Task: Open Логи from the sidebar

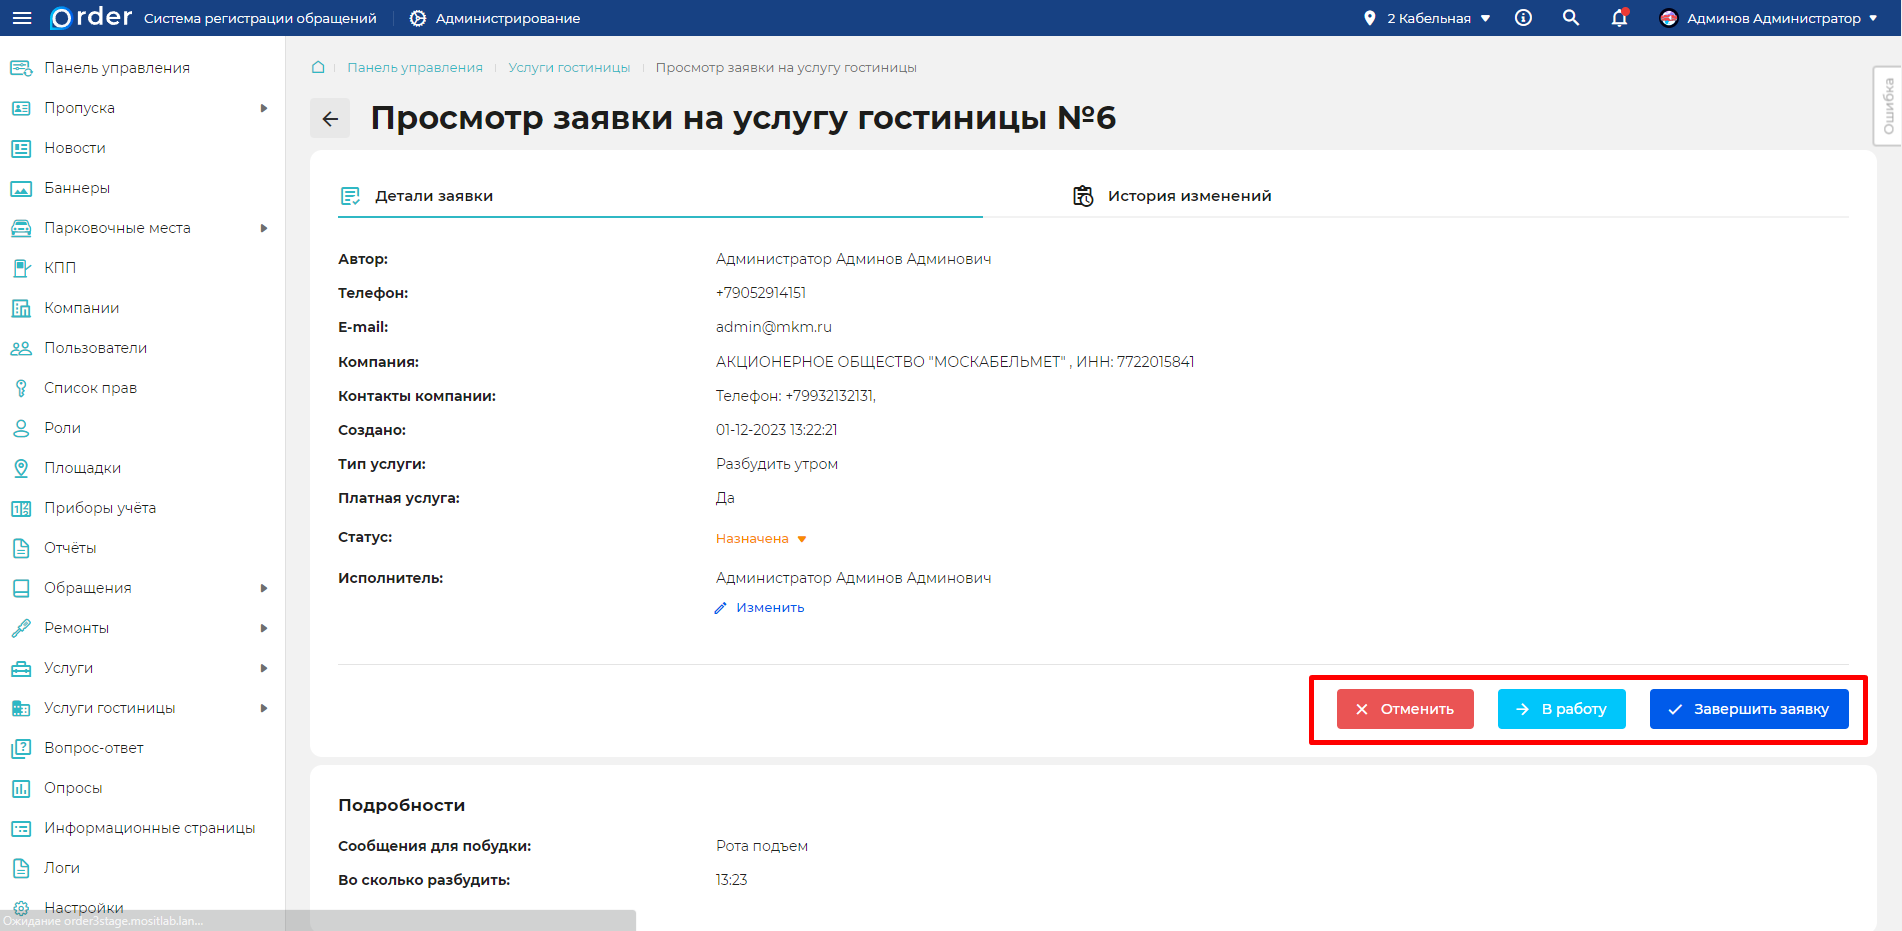Action: click(60, 867)
